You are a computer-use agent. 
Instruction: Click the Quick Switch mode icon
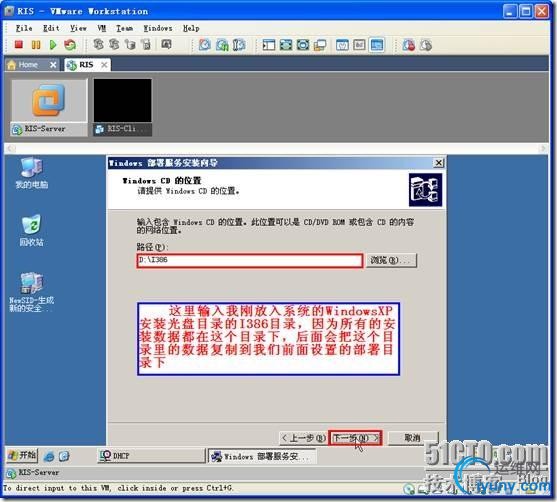303,45
